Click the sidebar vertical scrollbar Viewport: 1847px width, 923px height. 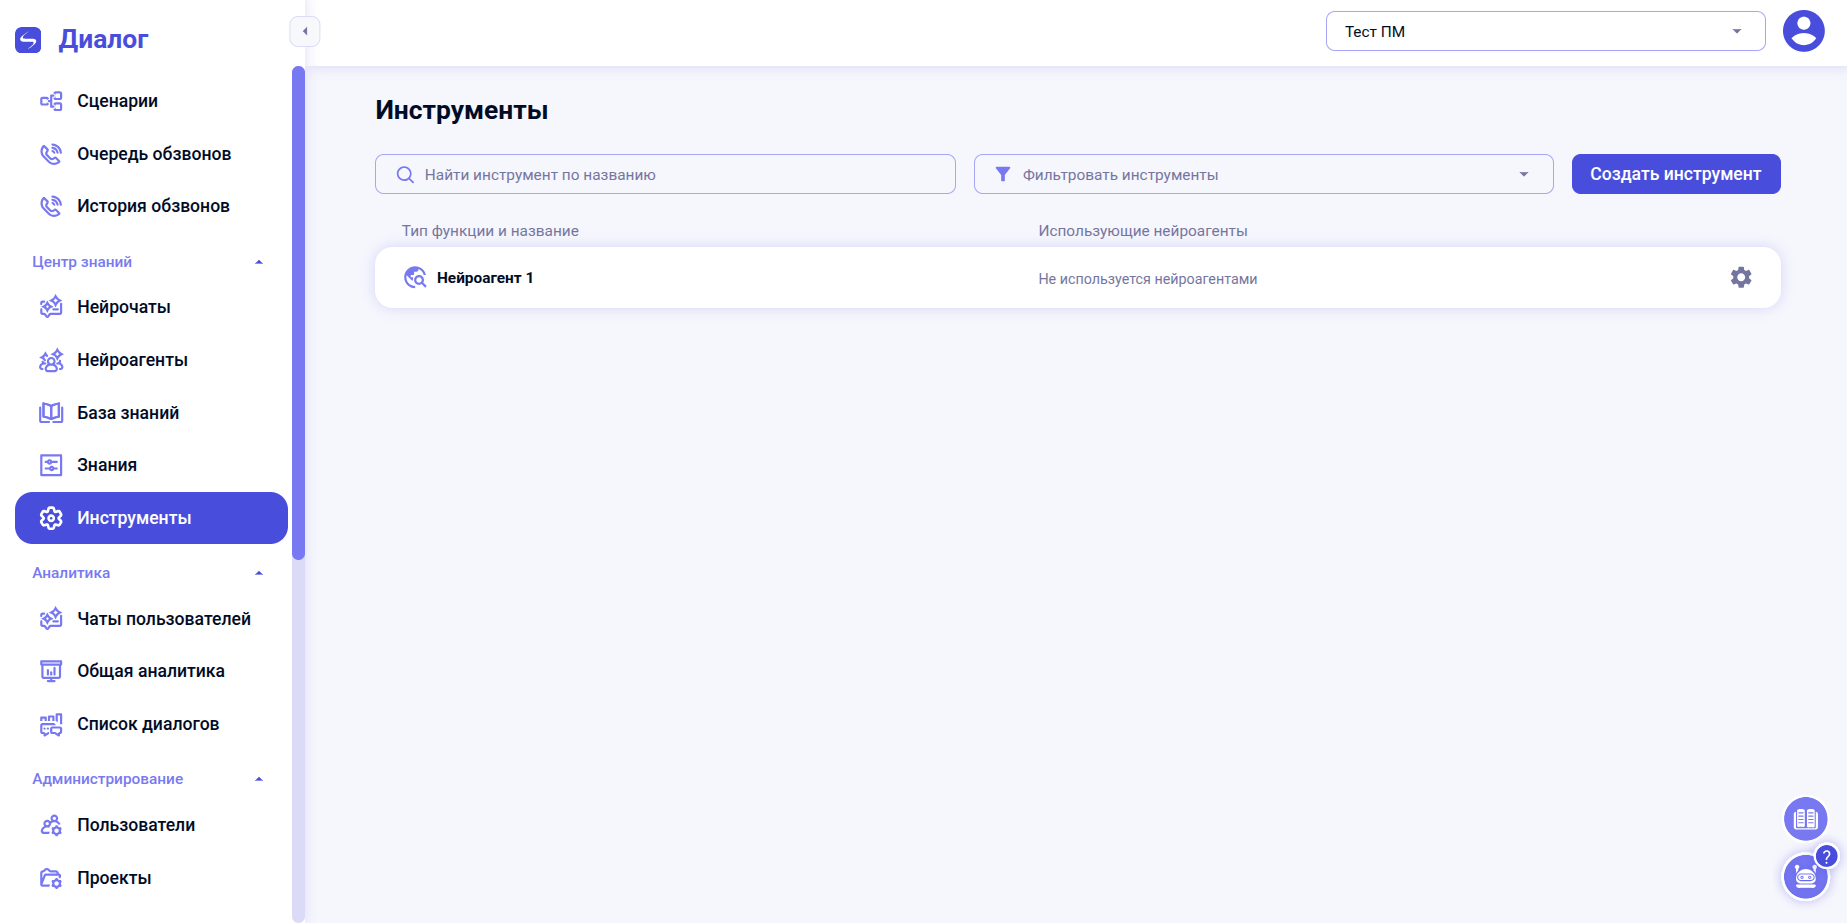click(298, 312)
